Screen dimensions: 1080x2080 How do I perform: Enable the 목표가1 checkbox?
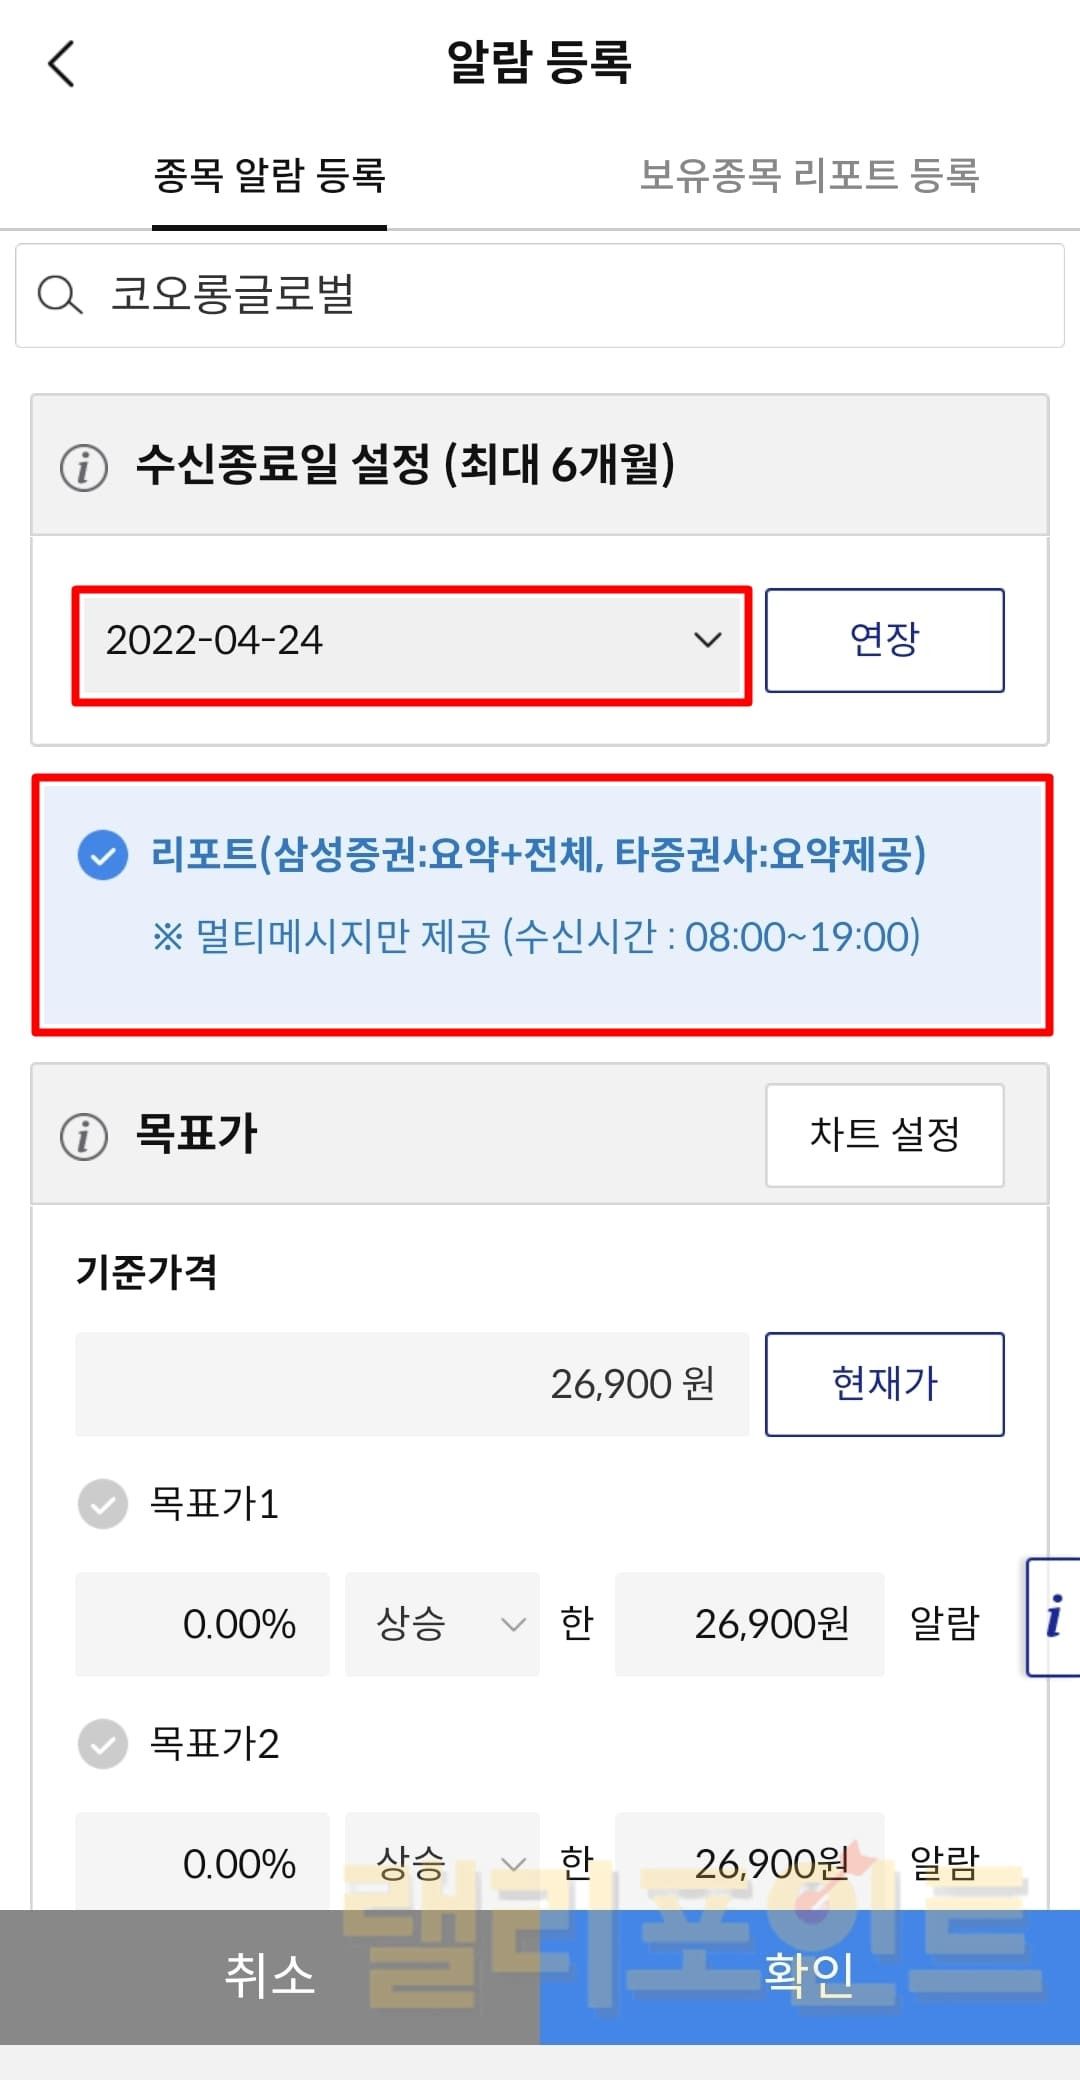pyautogui.click(x=103, y=1504)
